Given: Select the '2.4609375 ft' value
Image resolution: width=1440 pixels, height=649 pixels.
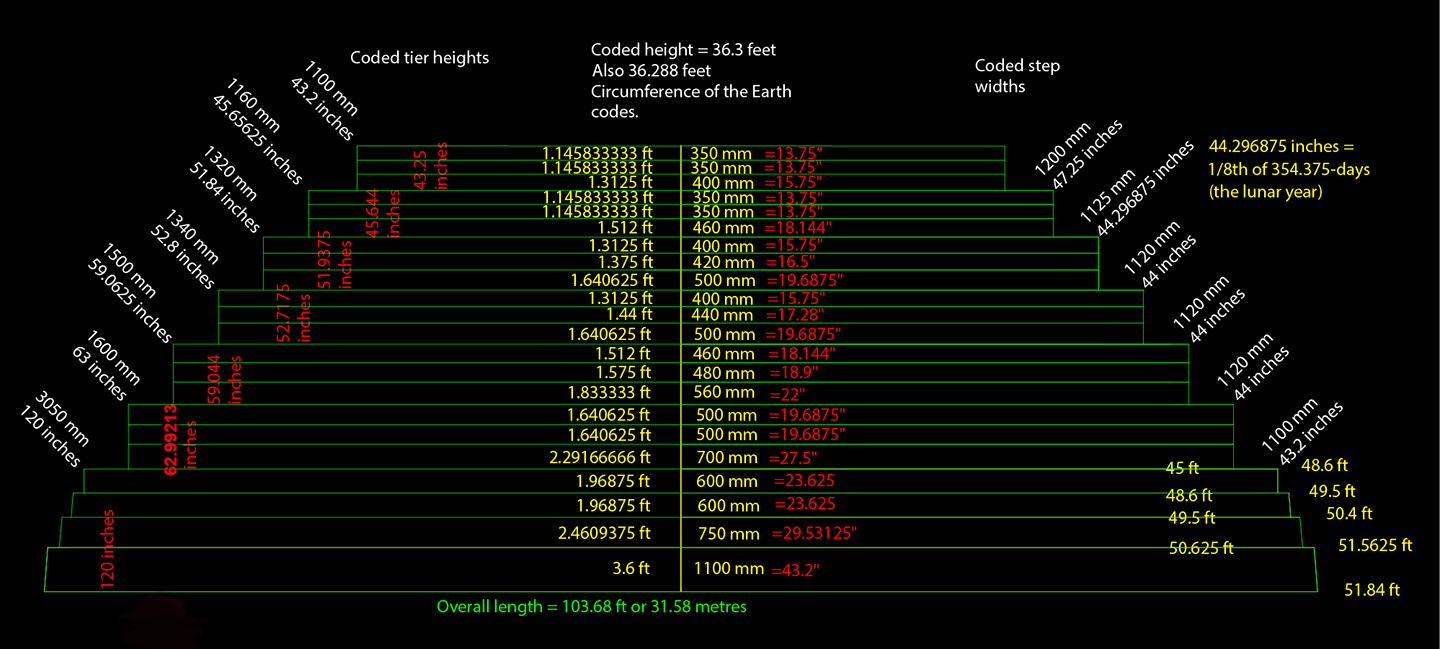Looking at the screenshot, I should (604, 533).
